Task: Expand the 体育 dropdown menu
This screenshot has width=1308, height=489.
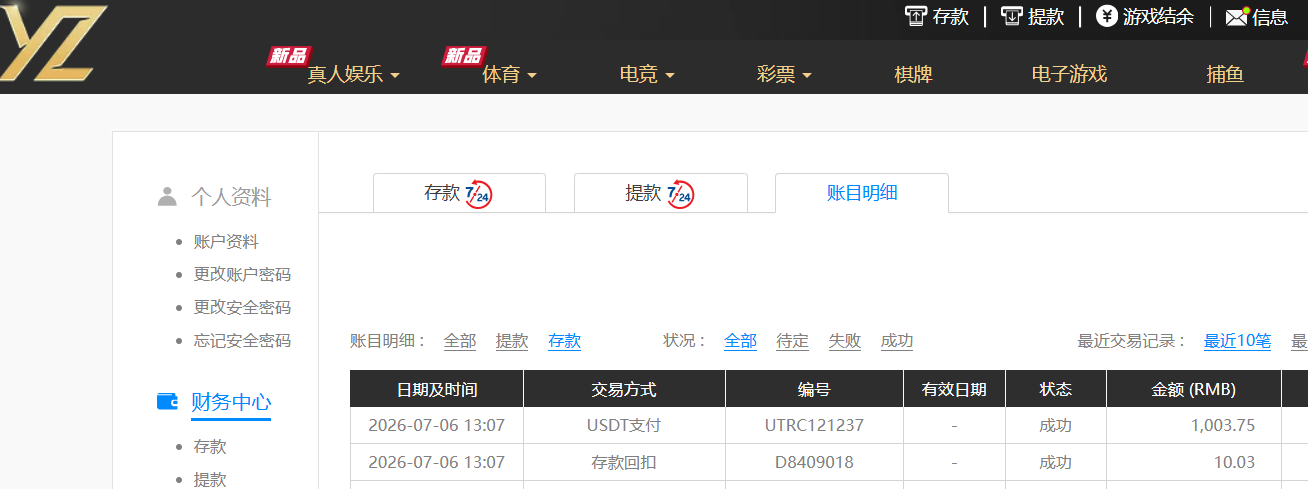Action: 509,74
